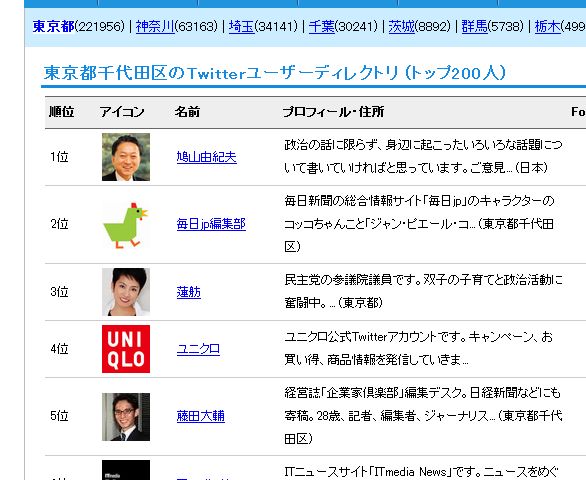Click the ITmedia black avatar icon
Viewport: 586px width, 480px height.
[126, 470]
